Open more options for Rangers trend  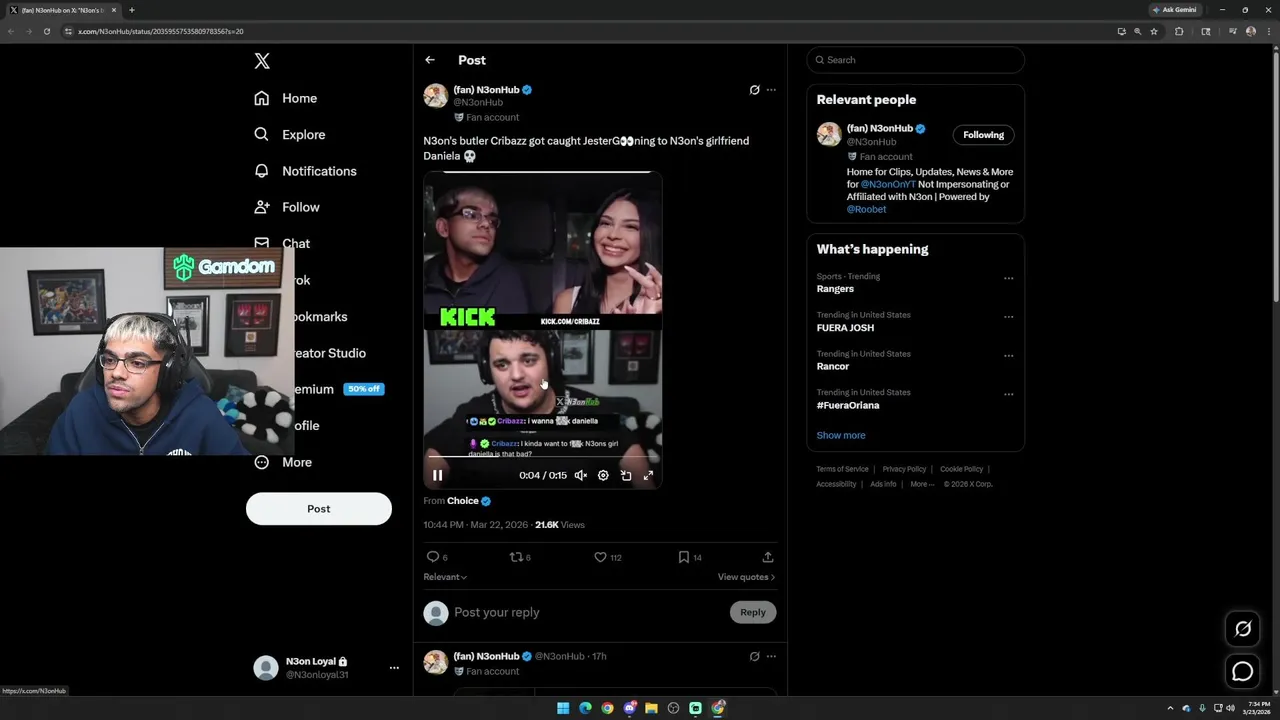pos(1008,278)
